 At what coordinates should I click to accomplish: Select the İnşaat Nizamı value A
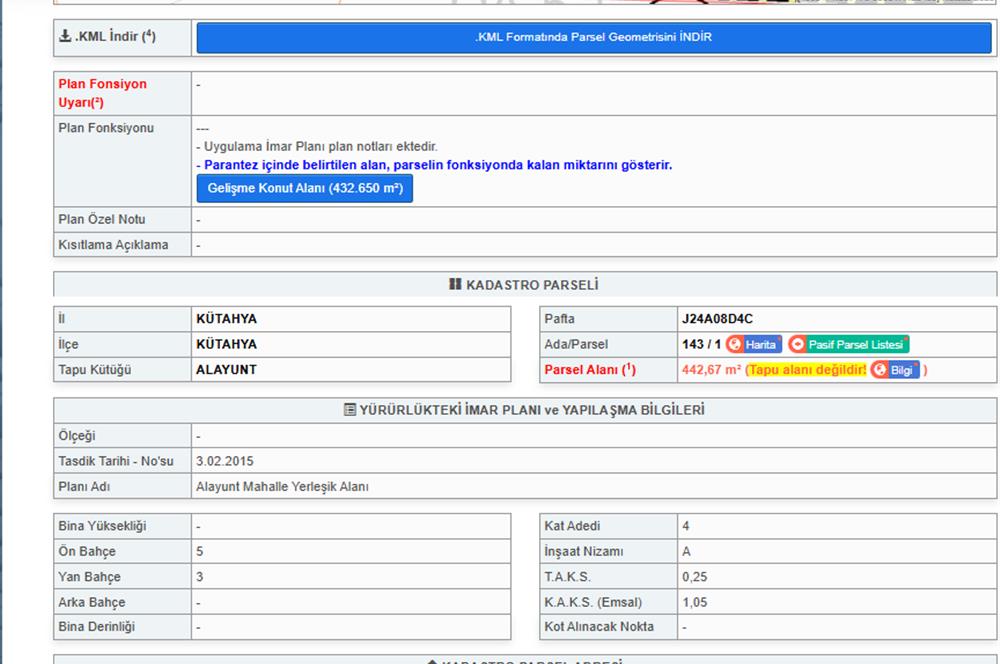686,552
